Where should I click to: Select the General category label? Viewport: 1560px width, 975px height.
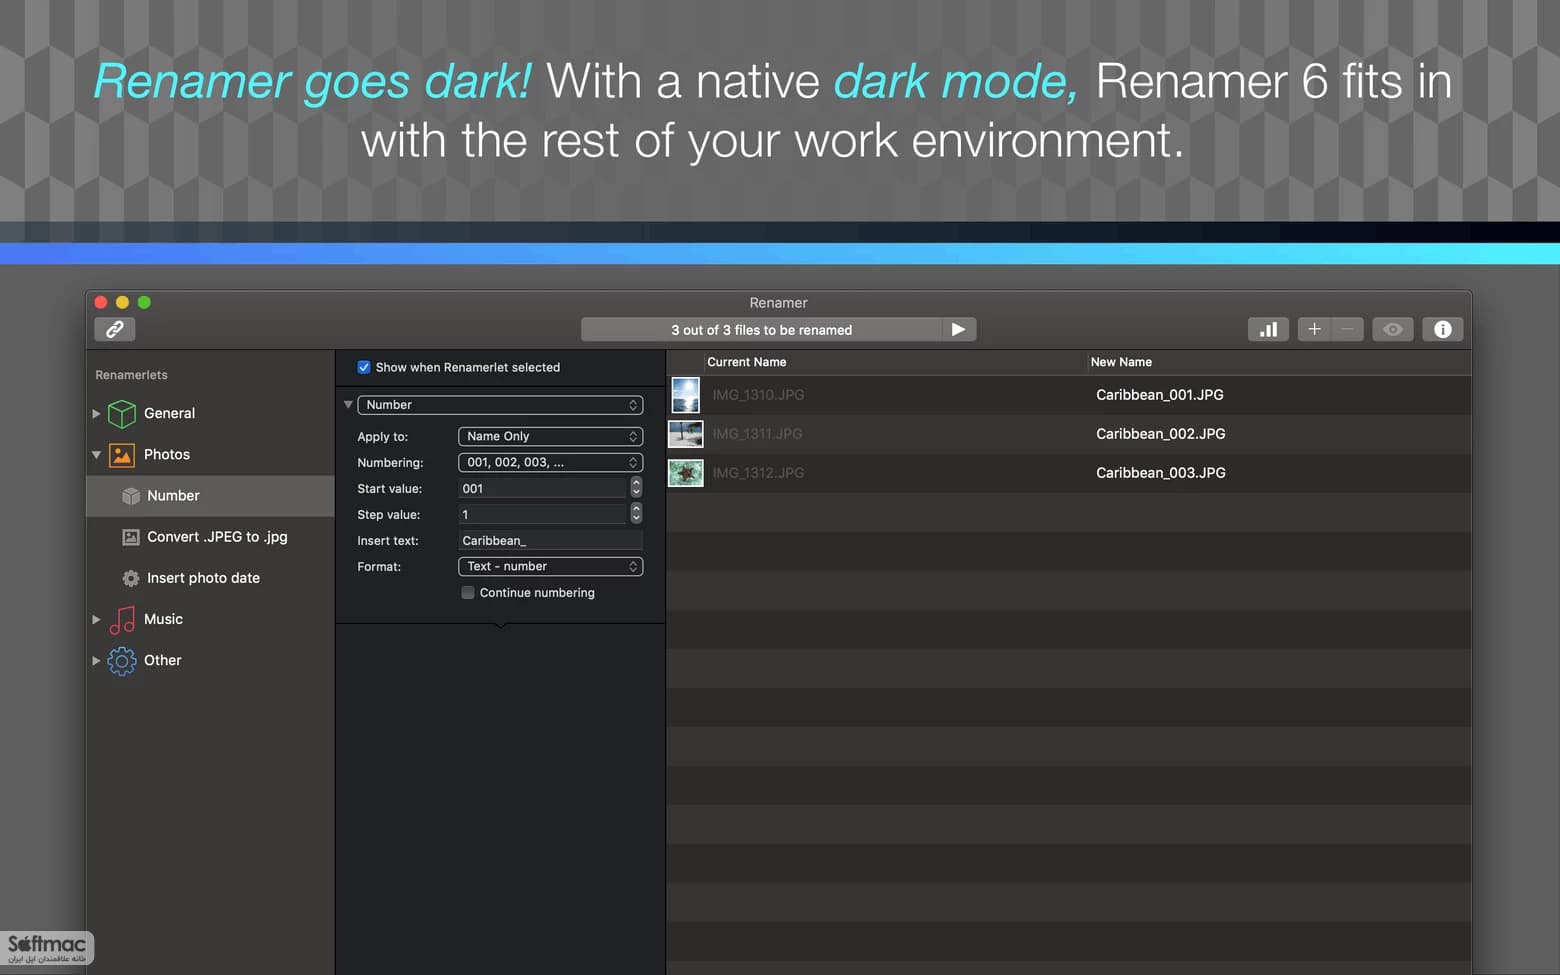[x=169, y=413]
